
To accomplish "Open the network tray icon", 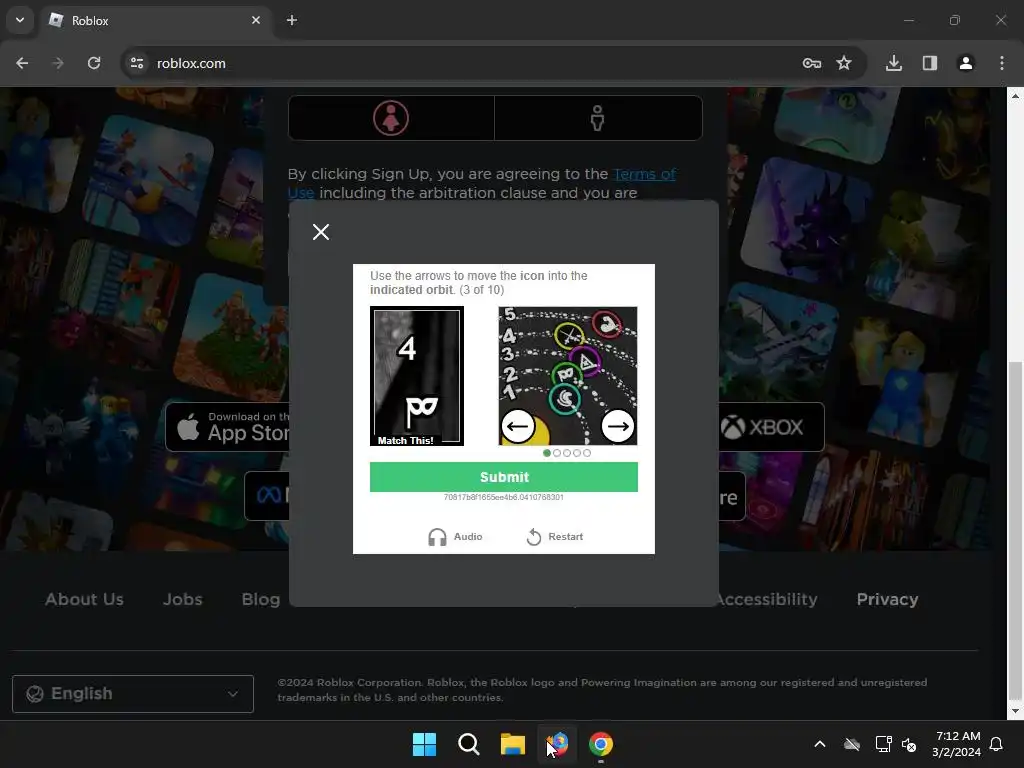I will point(884,744).
